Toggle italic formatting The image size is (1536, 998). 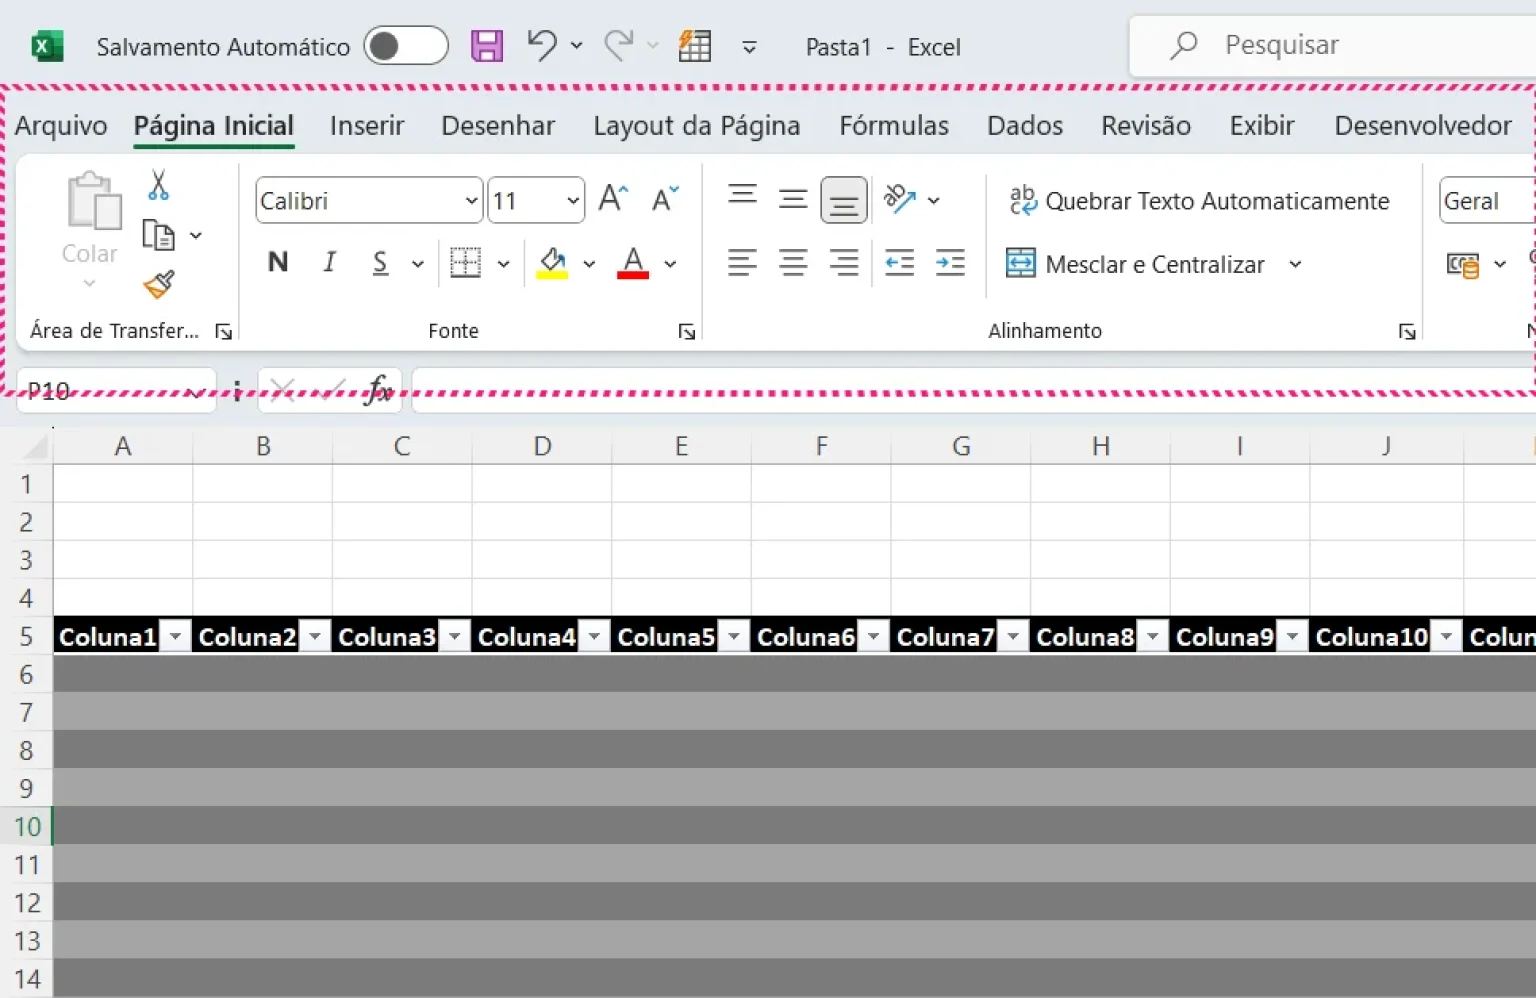329,262
